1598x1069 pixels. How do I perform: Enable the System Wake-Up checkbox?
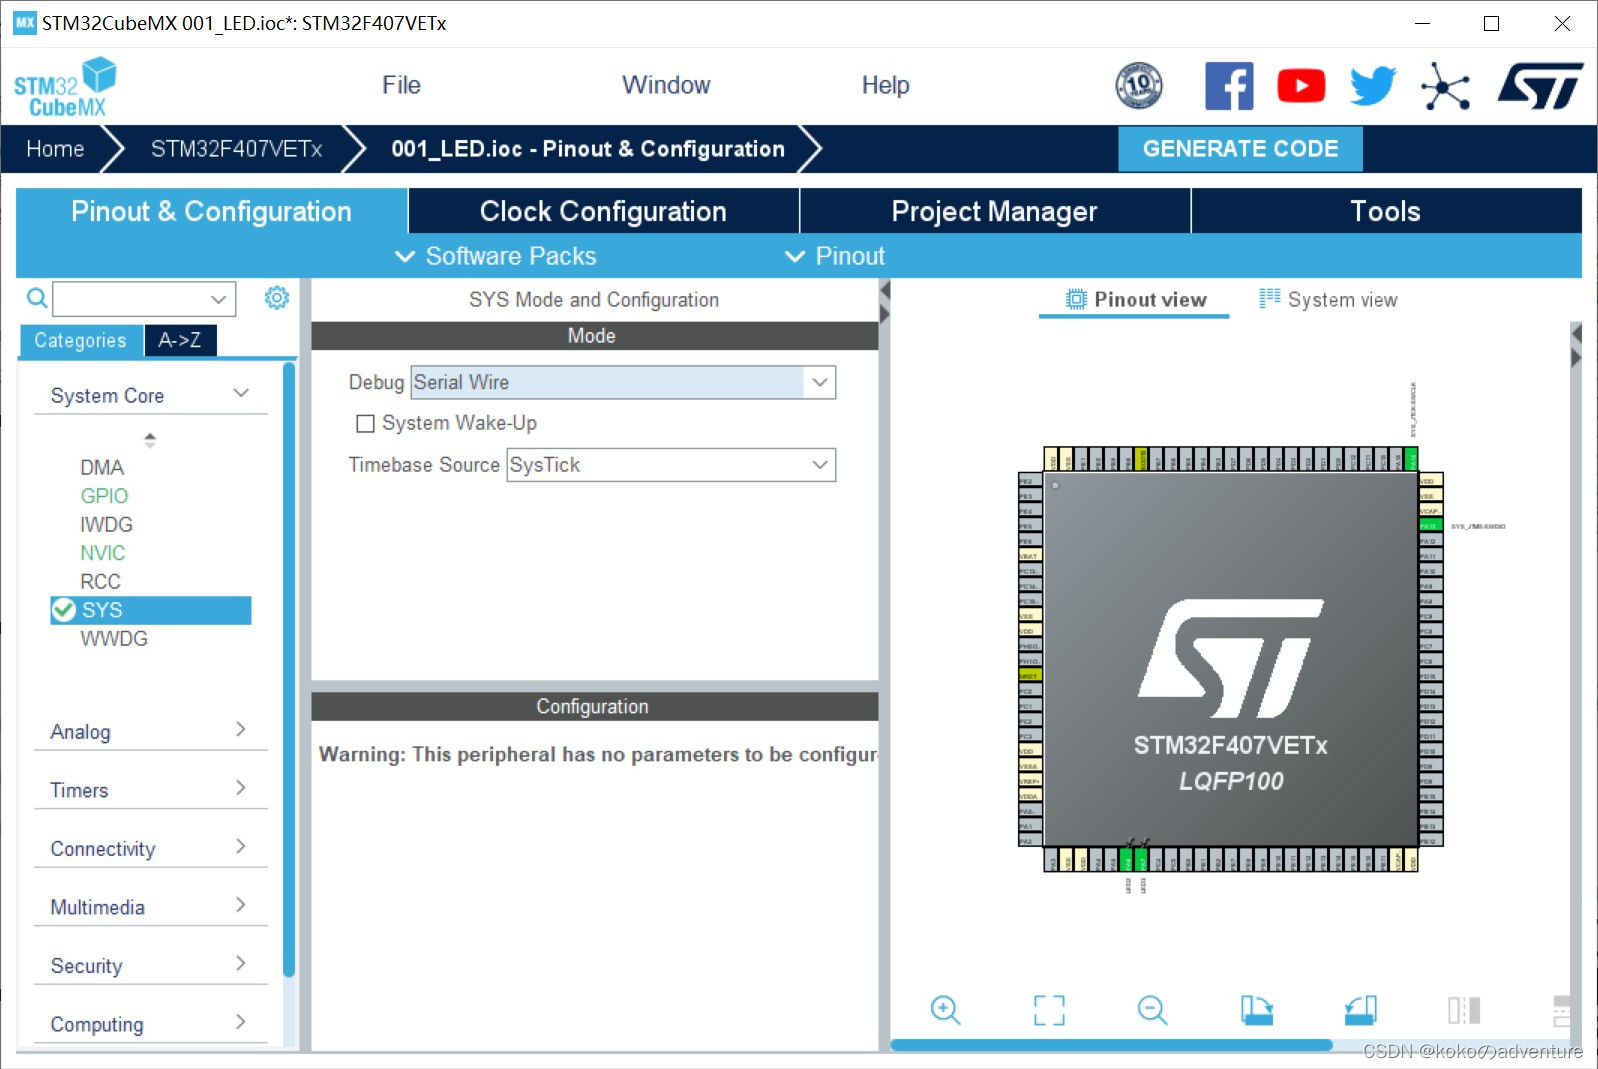pyautogui.click(x=366, y=424)
